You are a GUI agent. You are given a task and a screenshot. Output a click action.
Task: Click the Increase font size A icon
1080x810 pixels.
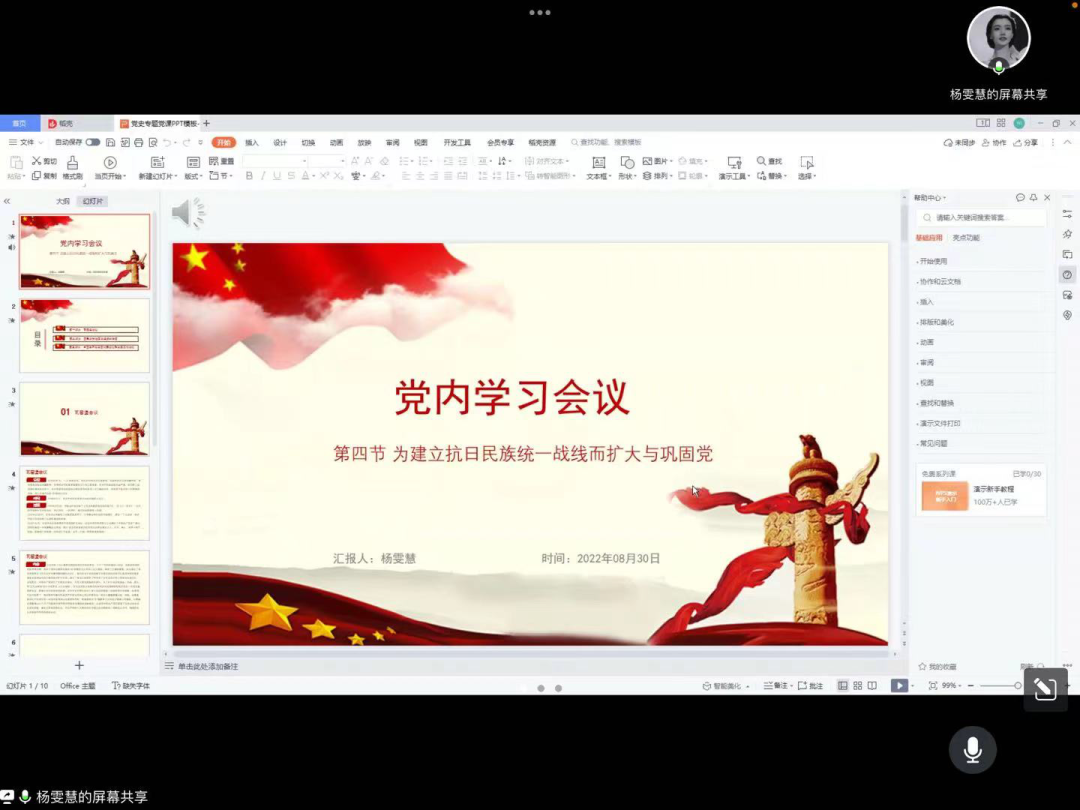tap(355, 160)
